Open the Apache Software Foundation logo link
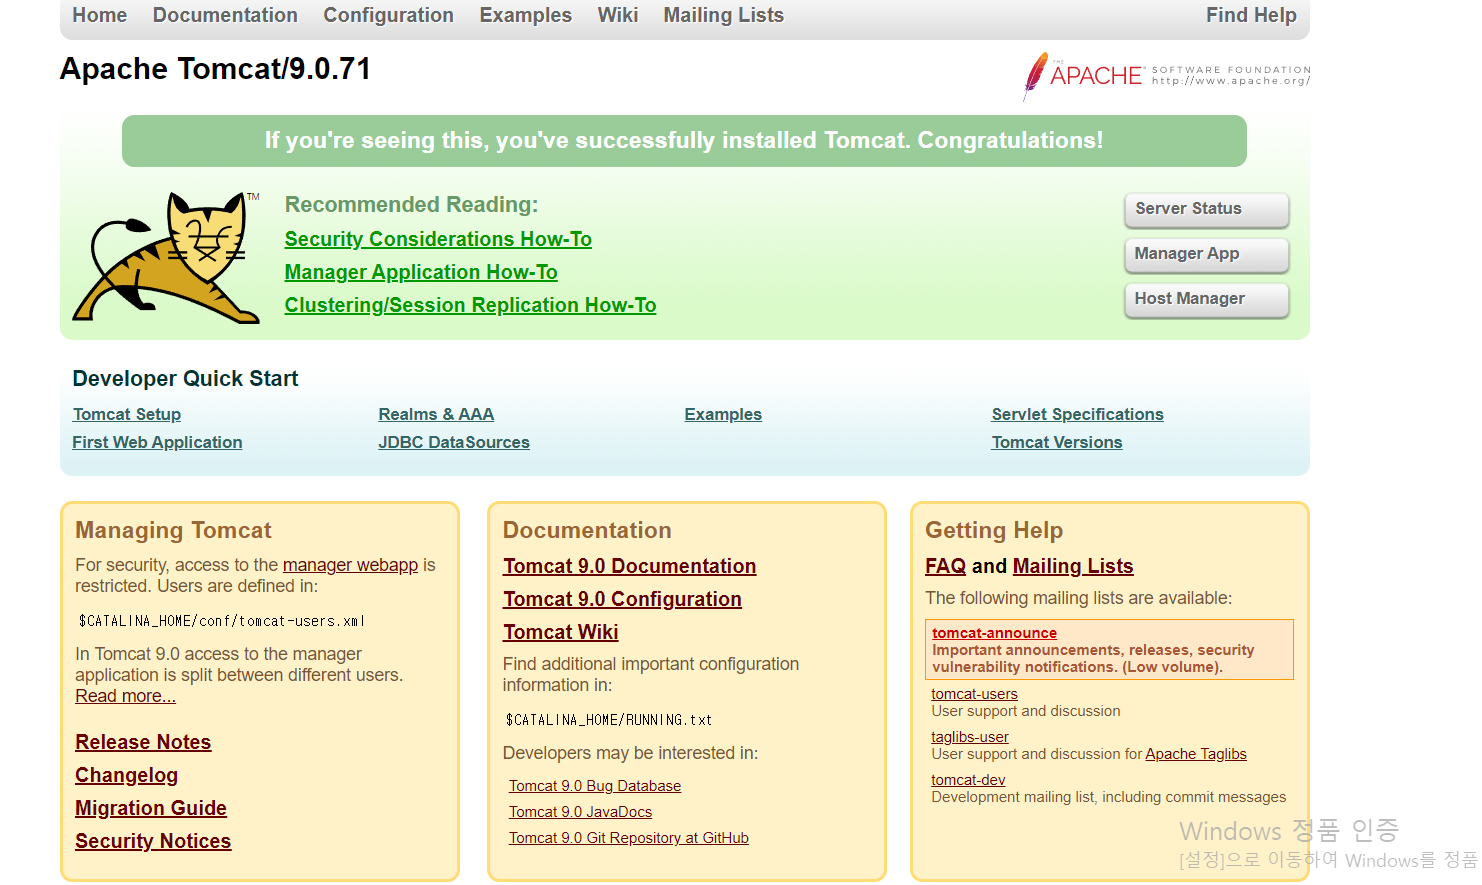 (1166, 76)
